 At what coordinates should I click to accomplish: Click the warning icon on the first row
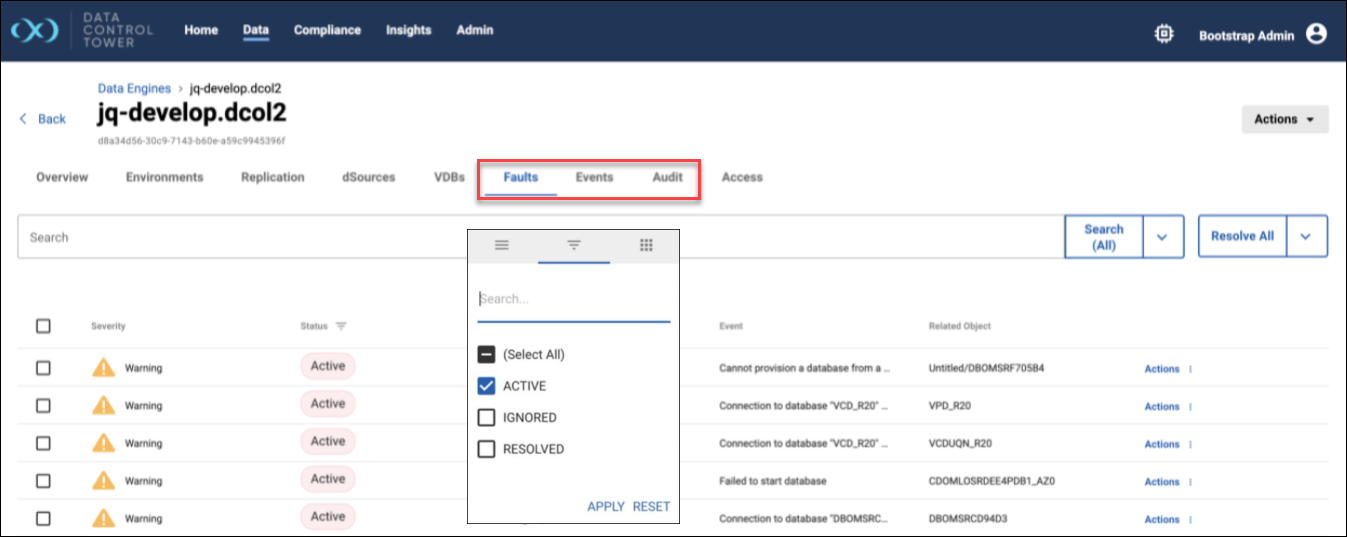pyautogui.click(x=104, y=368)
